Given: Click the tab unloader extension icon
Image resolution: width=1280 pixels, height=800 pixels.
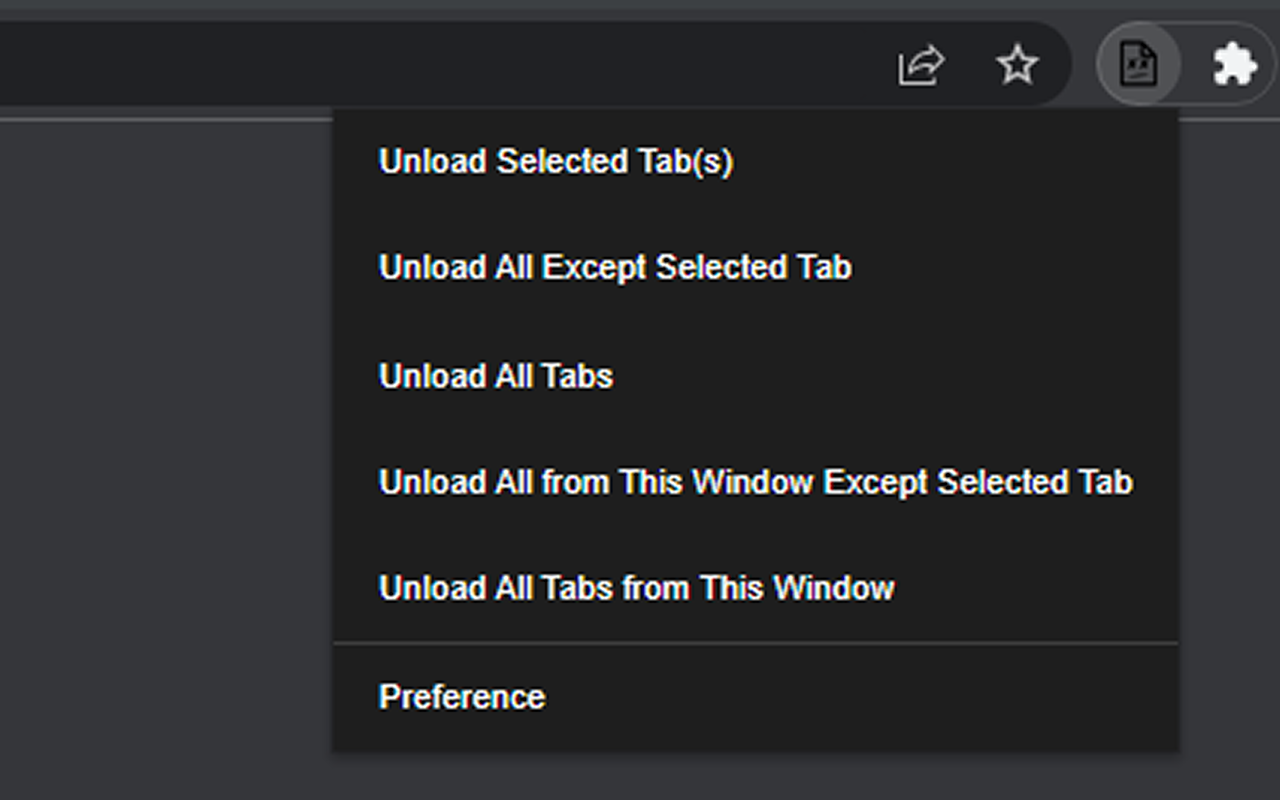Looking at the screenshot, I should (1138, 66).
